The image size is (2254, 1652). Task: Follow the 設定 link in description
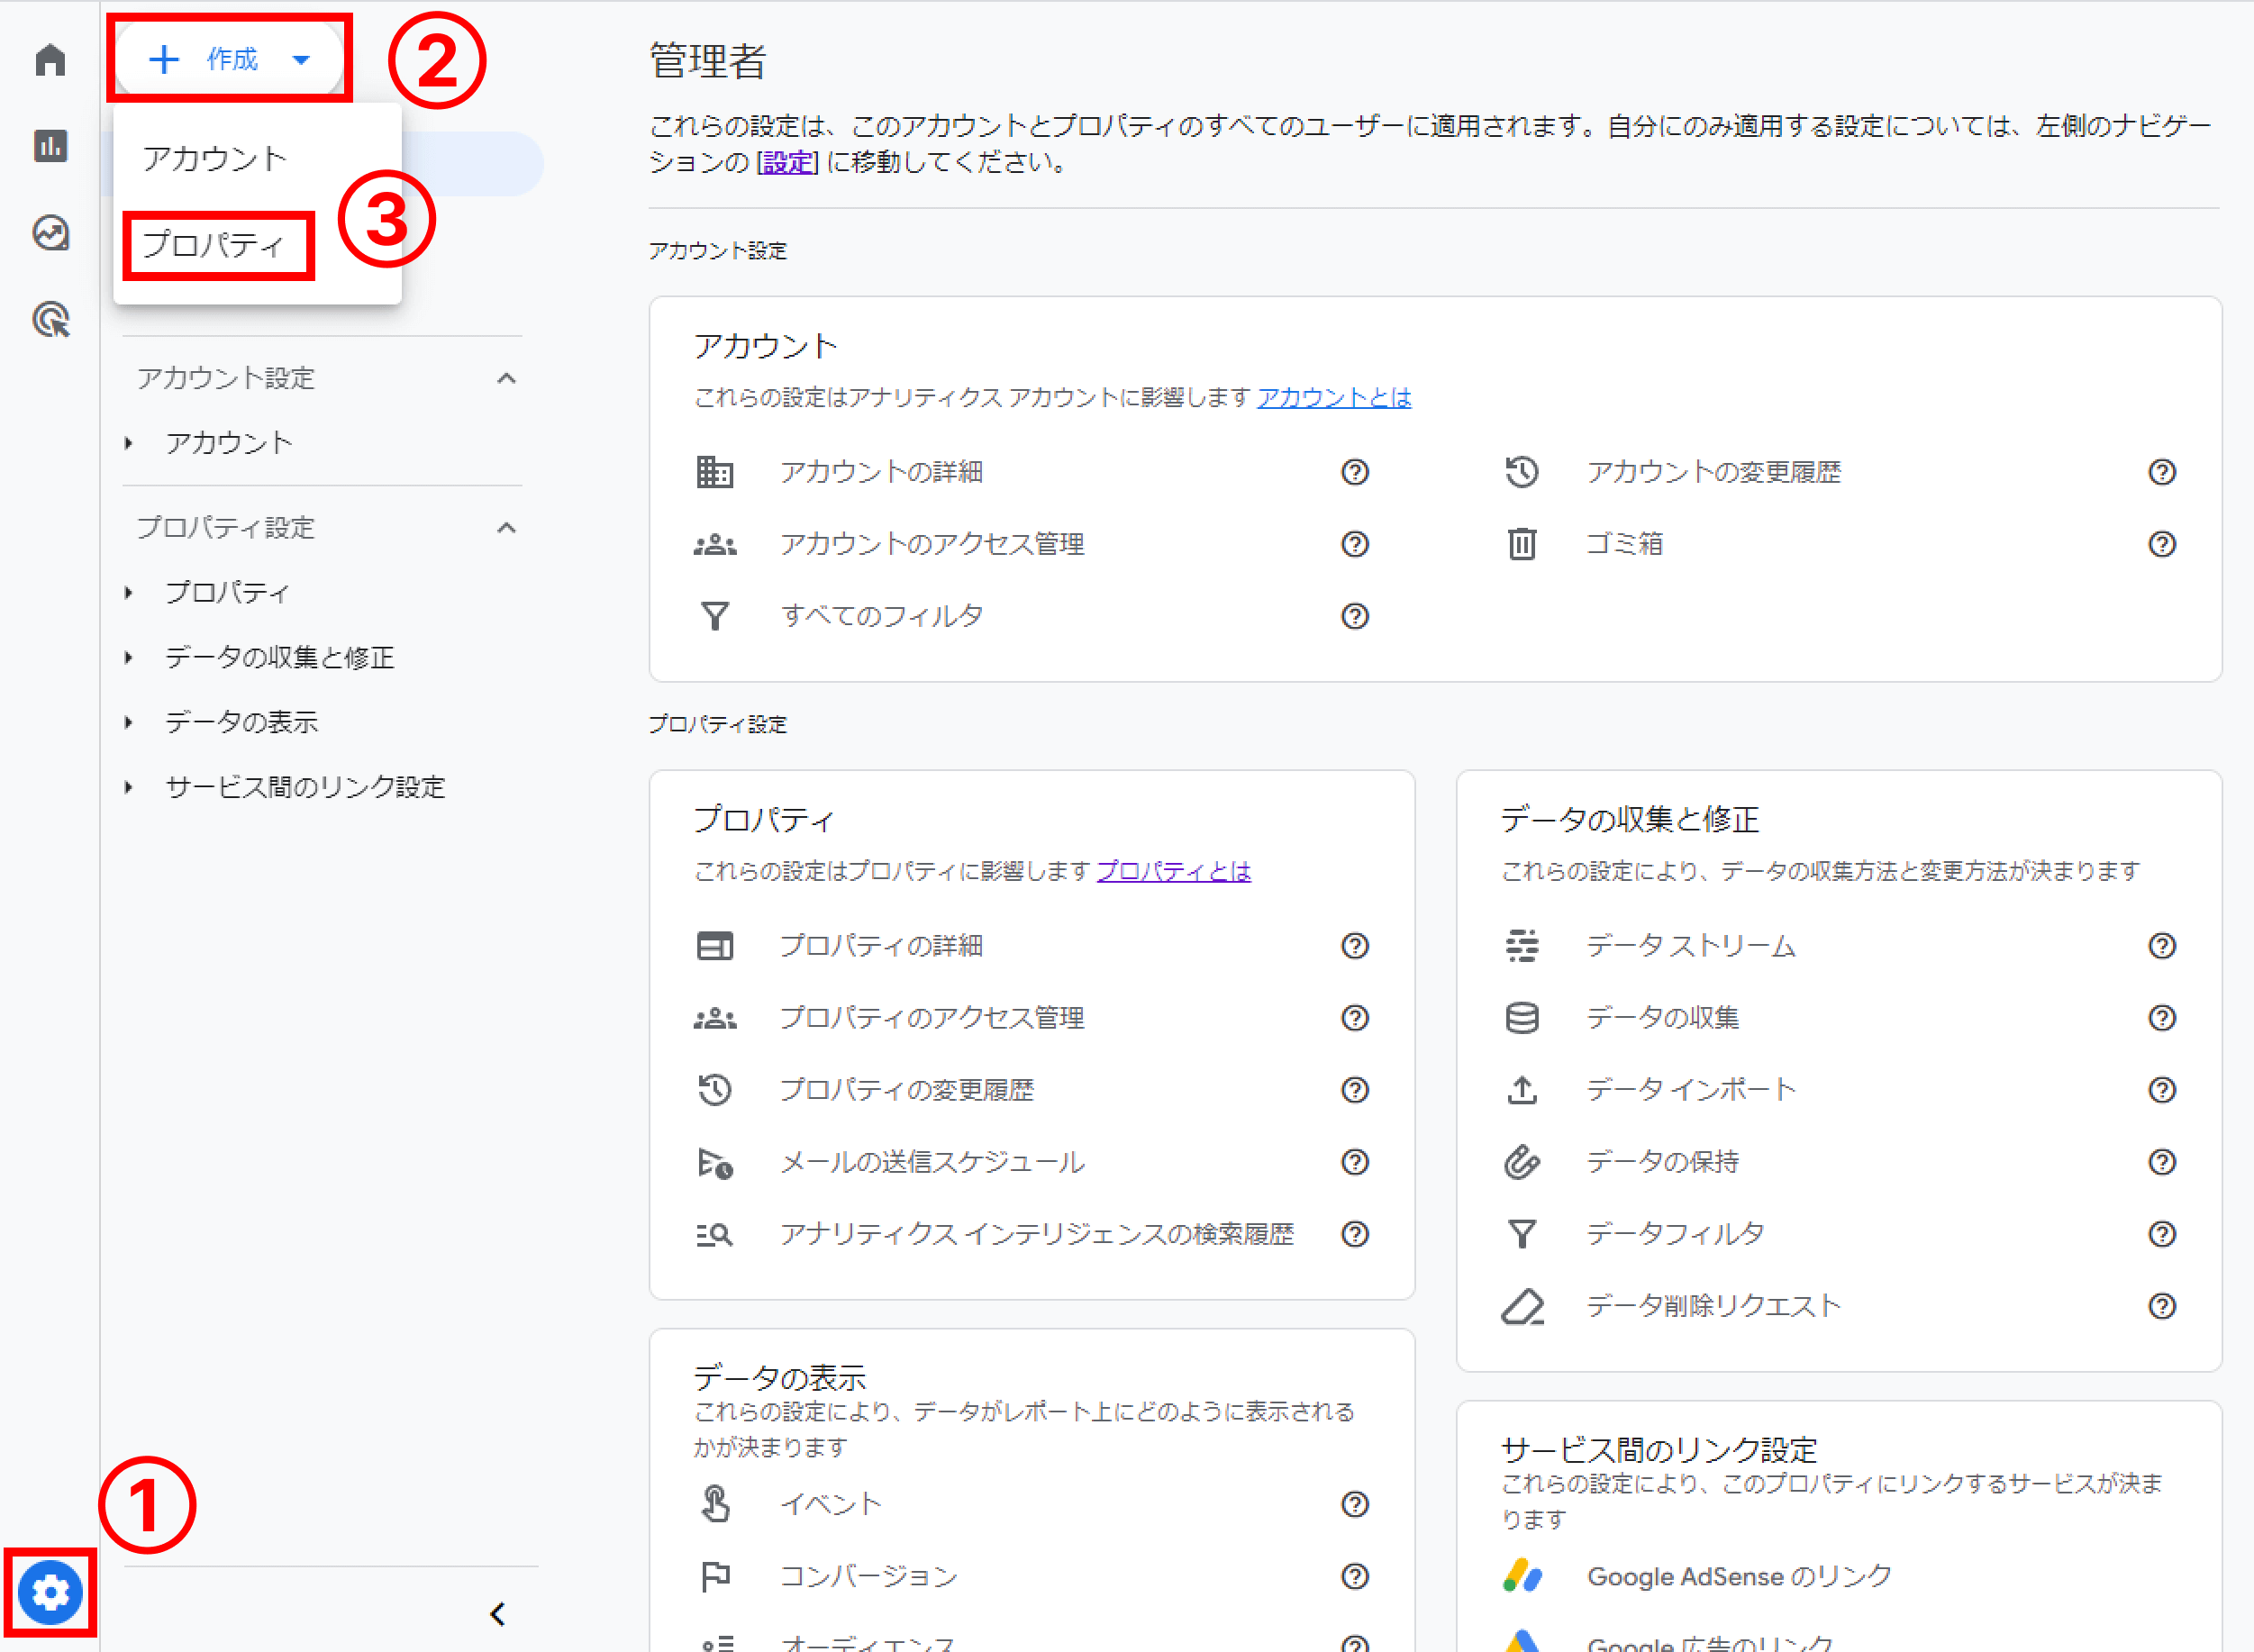pos(787,162)
